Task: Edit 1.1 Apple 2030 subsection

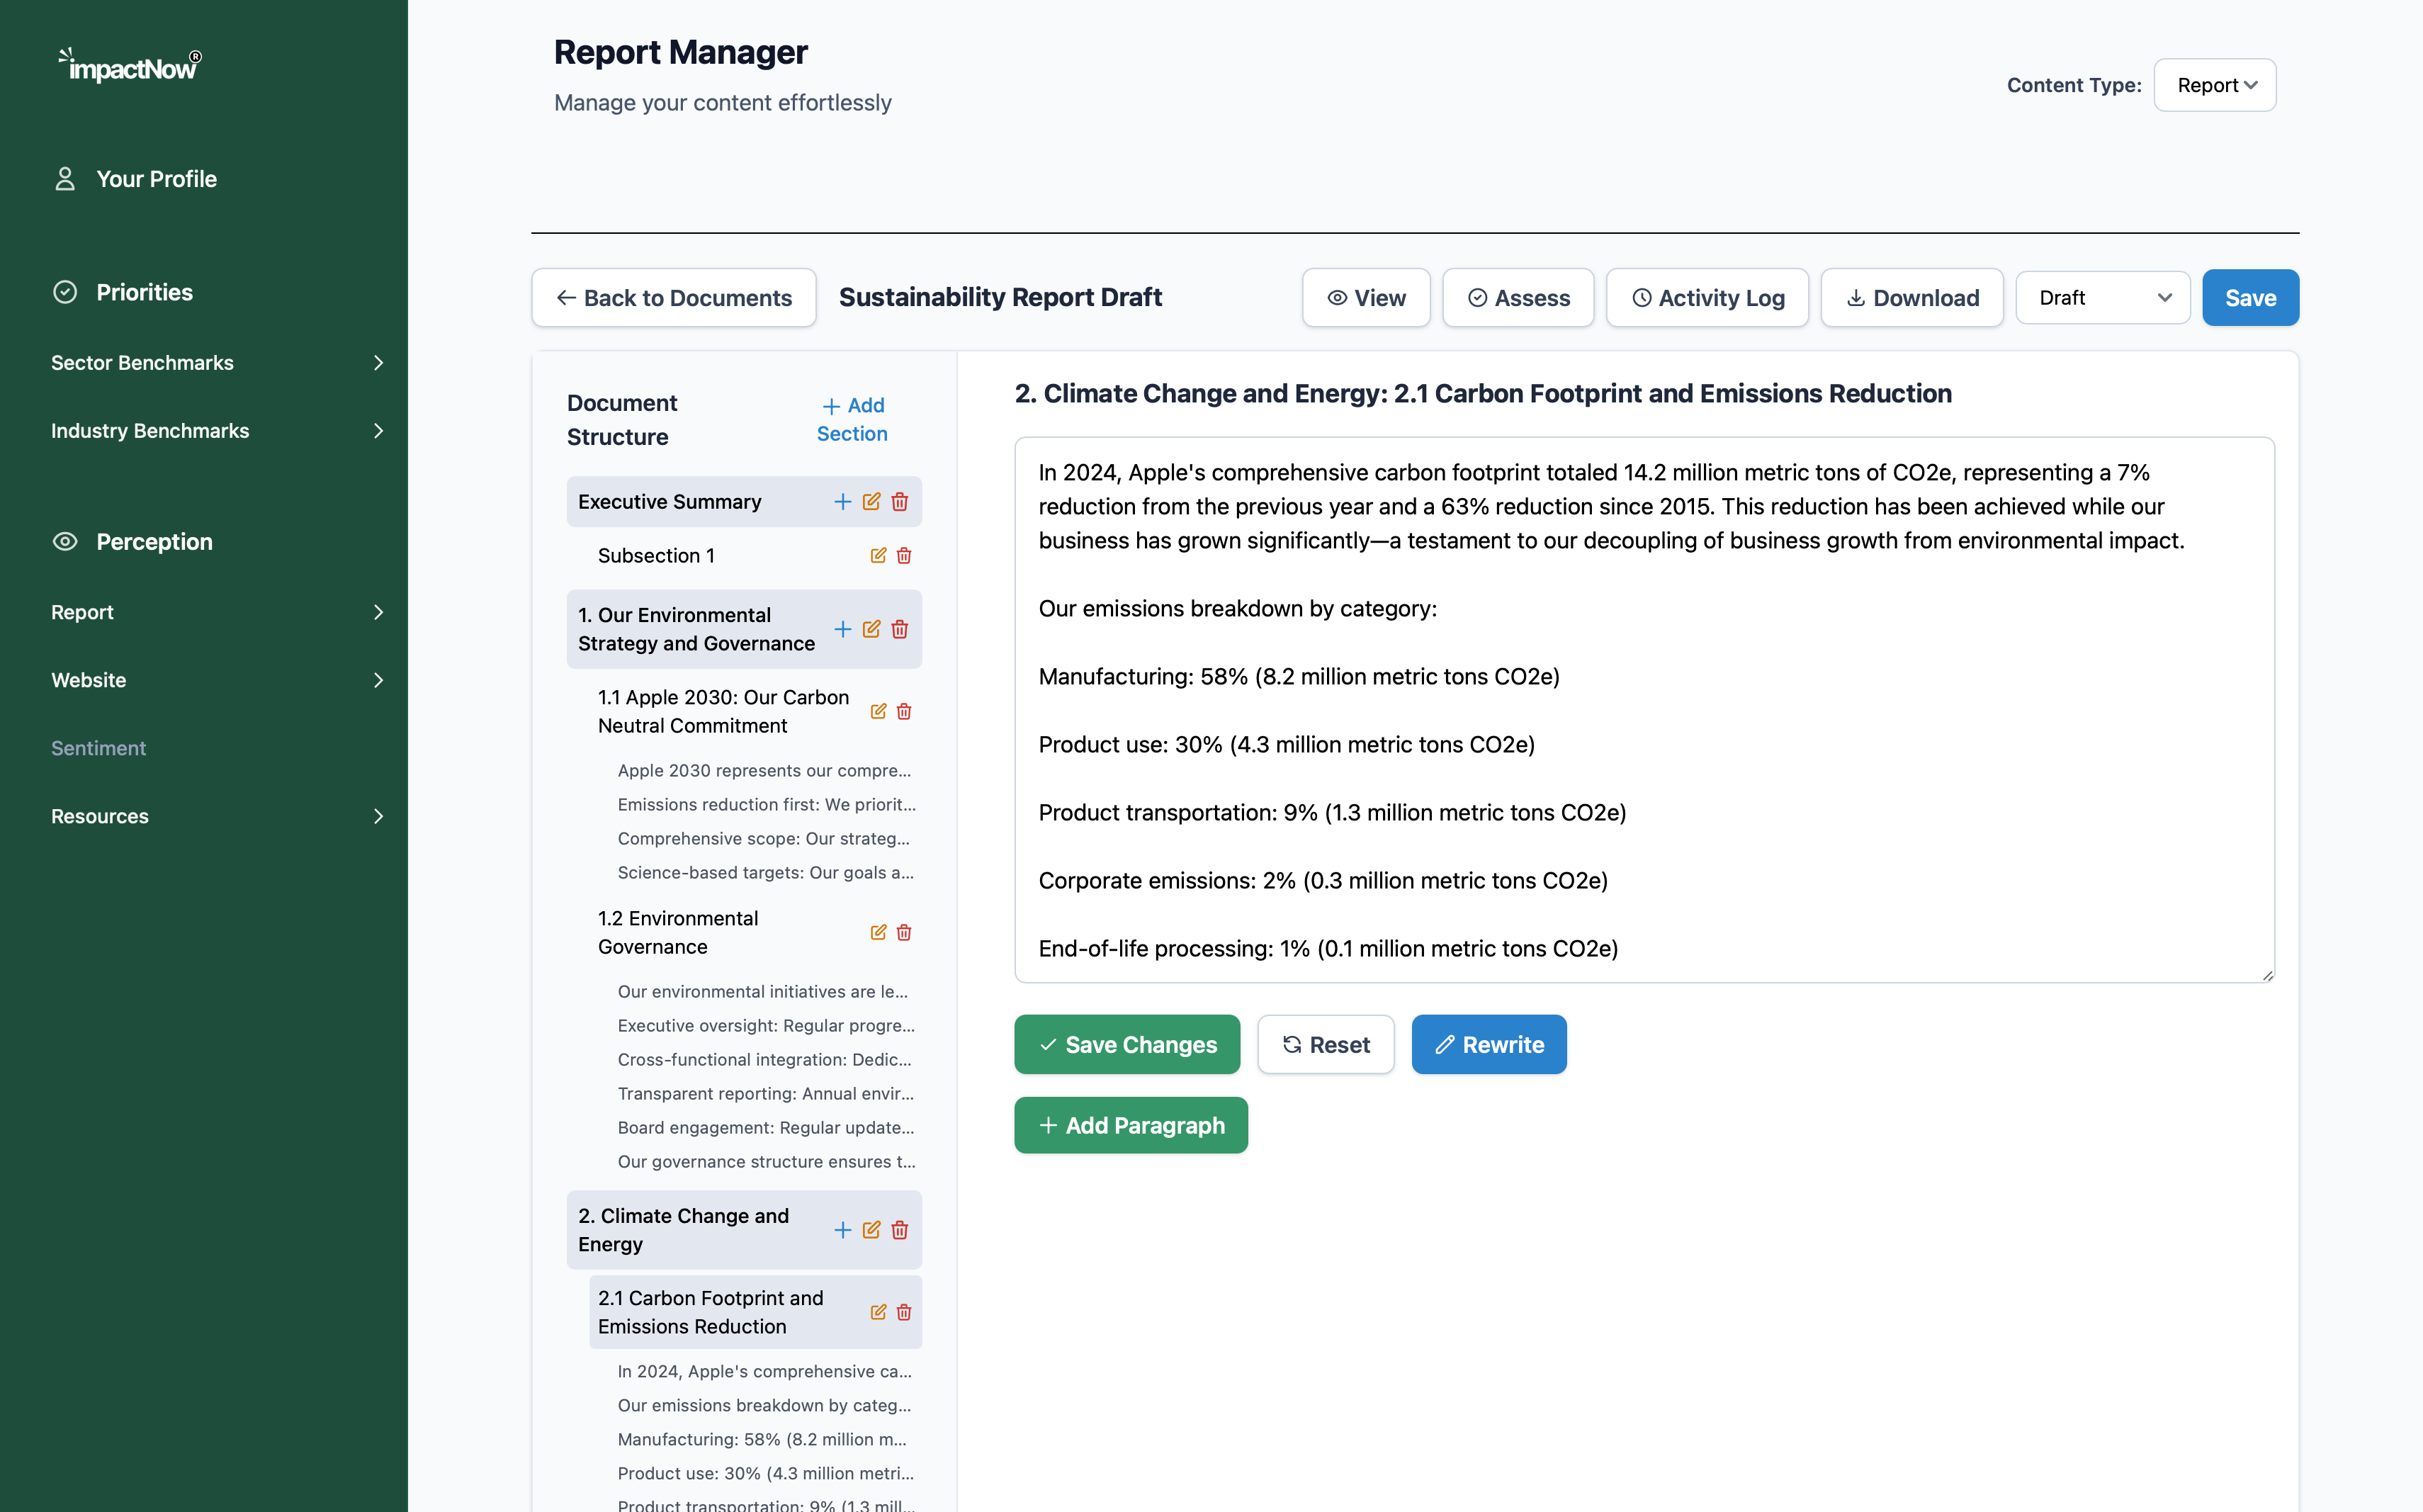Action: tap(878, 712)
